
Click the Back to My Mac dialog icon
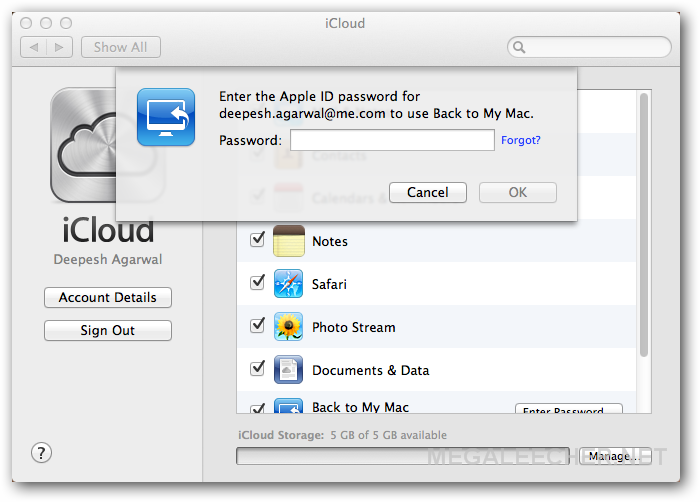166,117
